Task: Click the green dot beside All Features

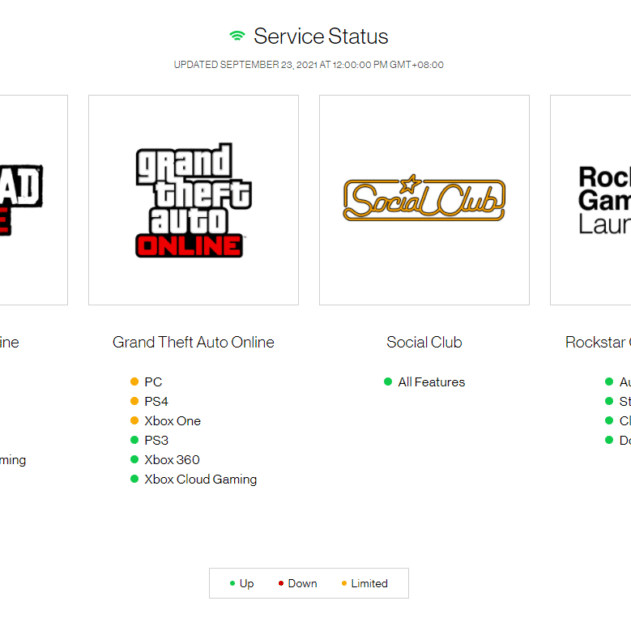Action: pyautogui.click(x=388, y=381)
